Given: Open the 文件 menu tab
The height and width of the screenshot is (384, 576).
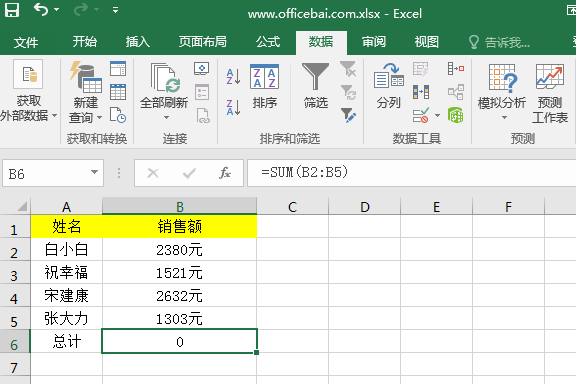Looking at the screenshot, I should (x=26, y=42).
